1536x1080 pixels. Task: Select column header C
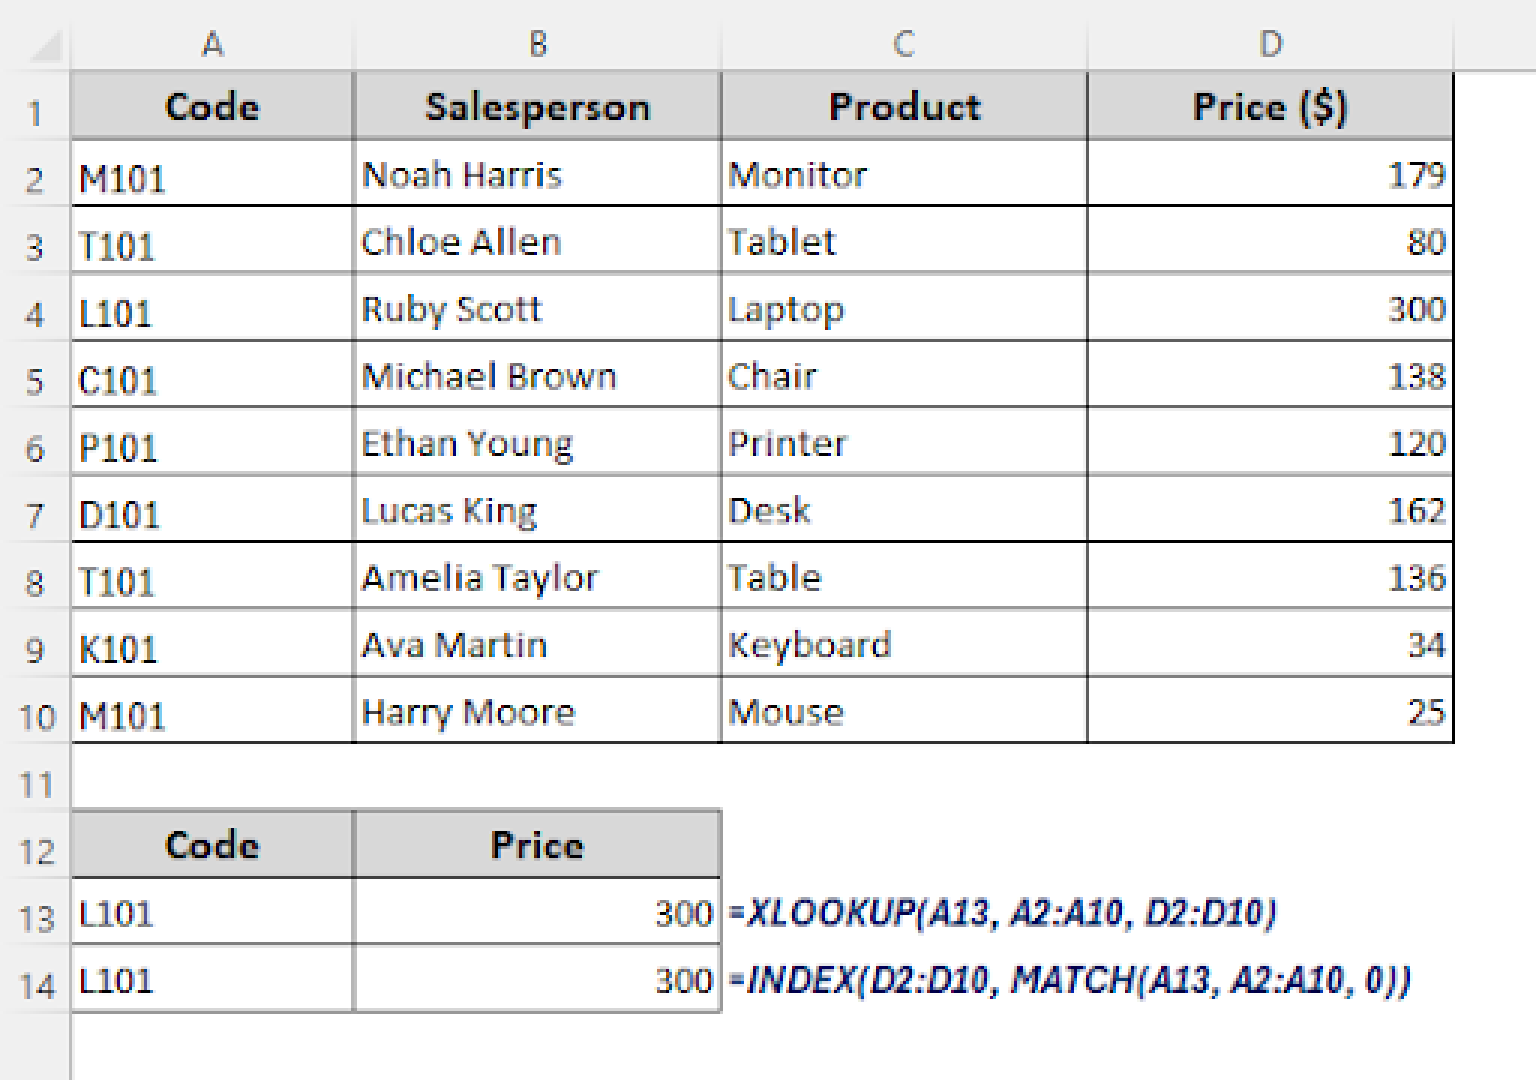click(x=902, y=43)
